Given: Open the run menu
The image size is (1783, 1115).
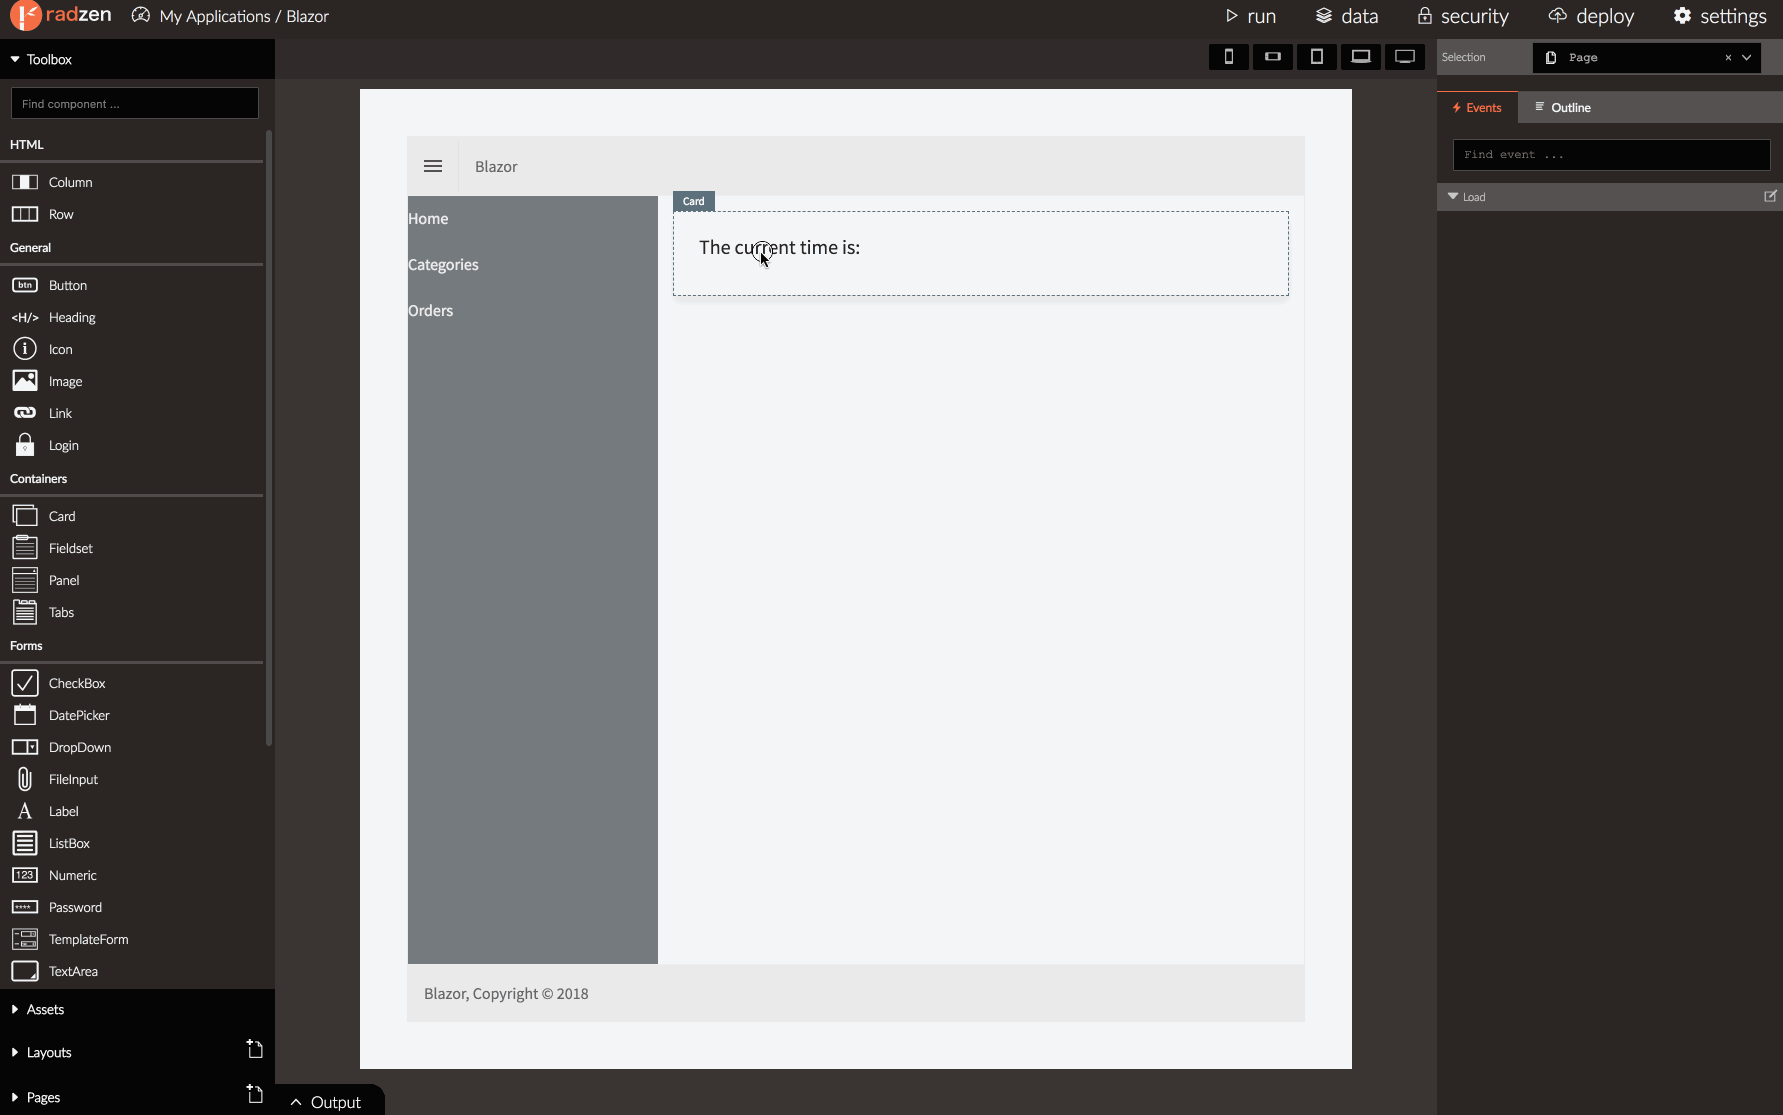Looking at the screenshot, I should pyautogui.click(x=1251, y=16).
